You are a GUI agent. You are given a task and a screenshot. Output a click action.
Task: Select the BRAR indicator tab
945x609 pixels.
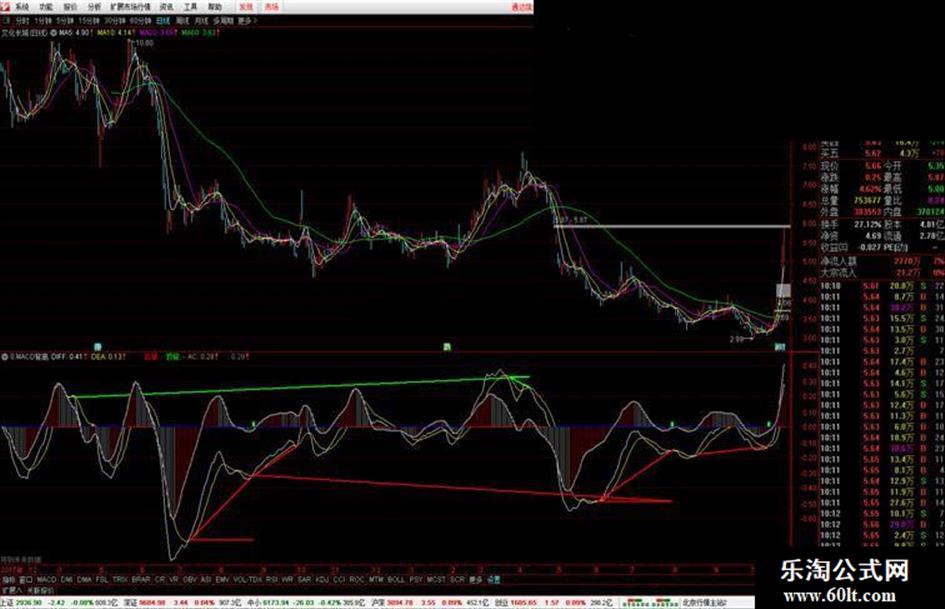(140, 579)
